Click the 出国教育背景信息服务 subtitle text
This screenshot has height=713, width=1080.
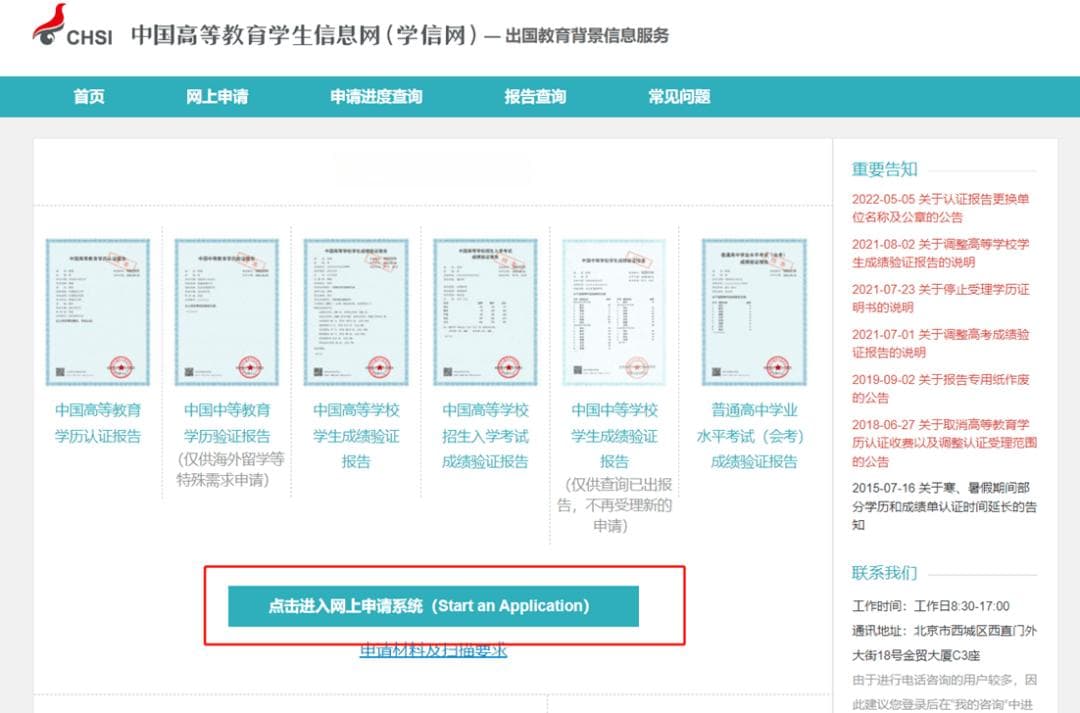[587, 35]
